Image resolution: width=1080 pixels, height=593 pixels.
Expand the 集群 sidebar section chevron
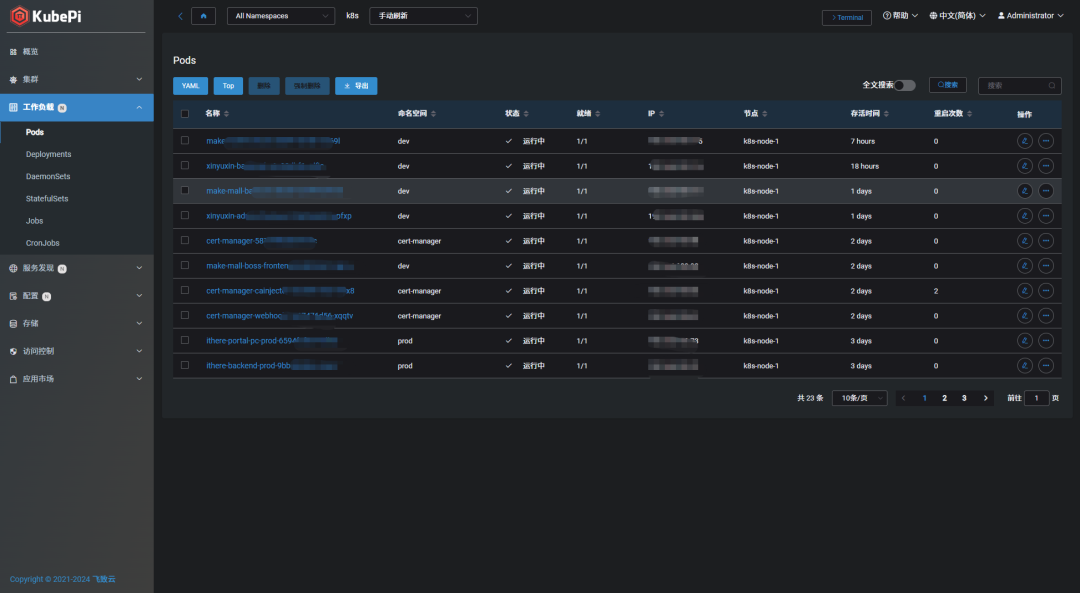pyautogui.click(x=139, y=79)
